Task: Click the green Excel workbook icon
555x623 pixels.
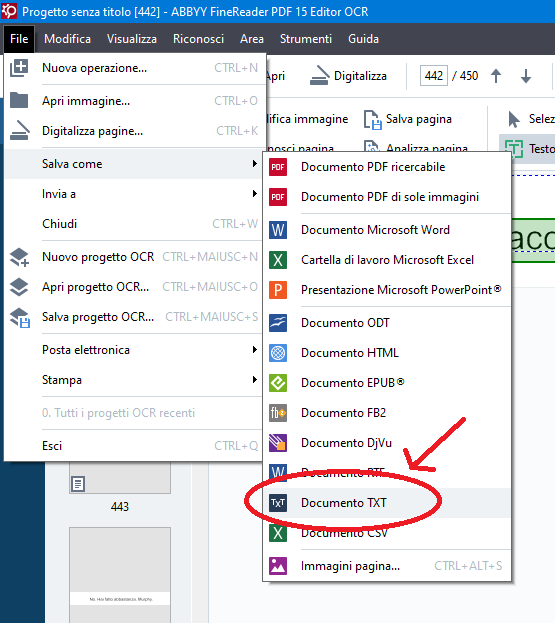Action: pyautogui.click(x=278, y=260)
